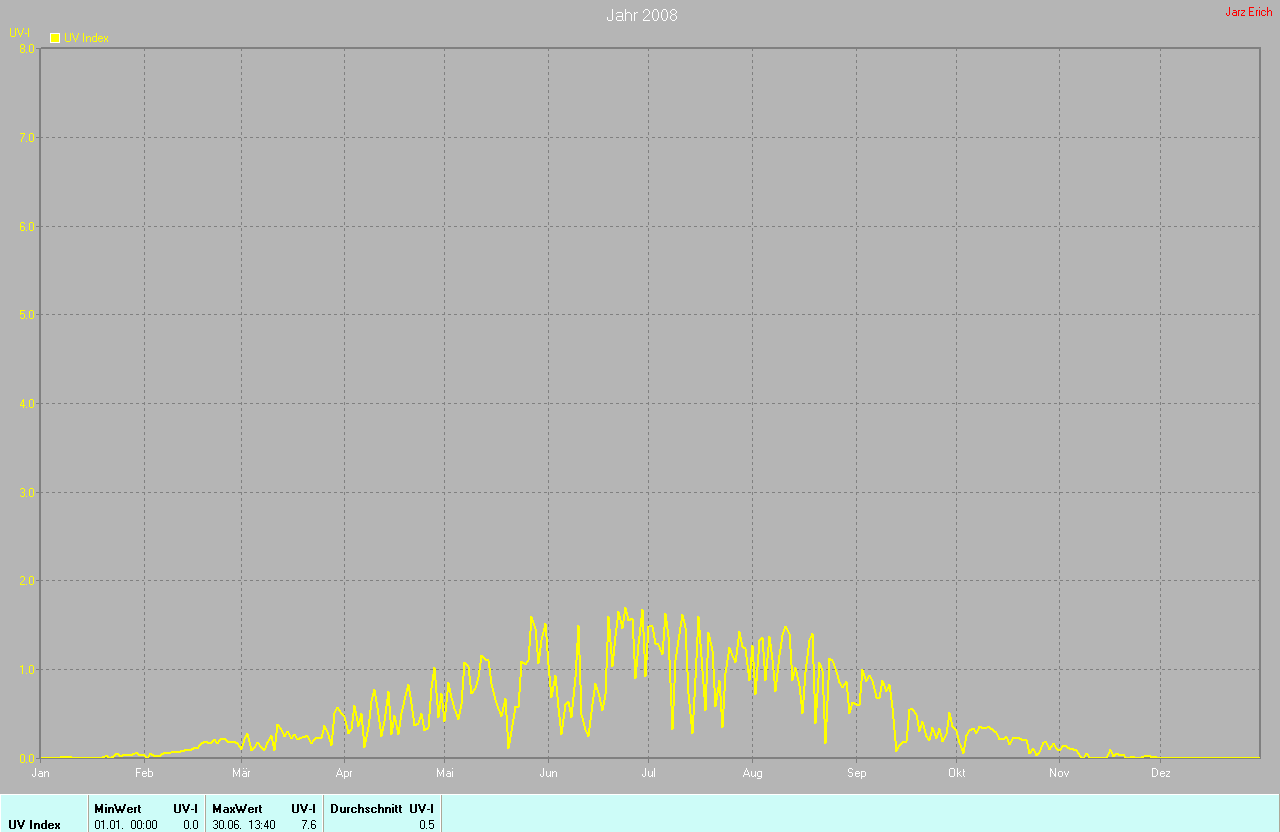Click the 'Durchschnitt' column header
The width and height of the screenshot is (1280, 832).
point(364,808)
